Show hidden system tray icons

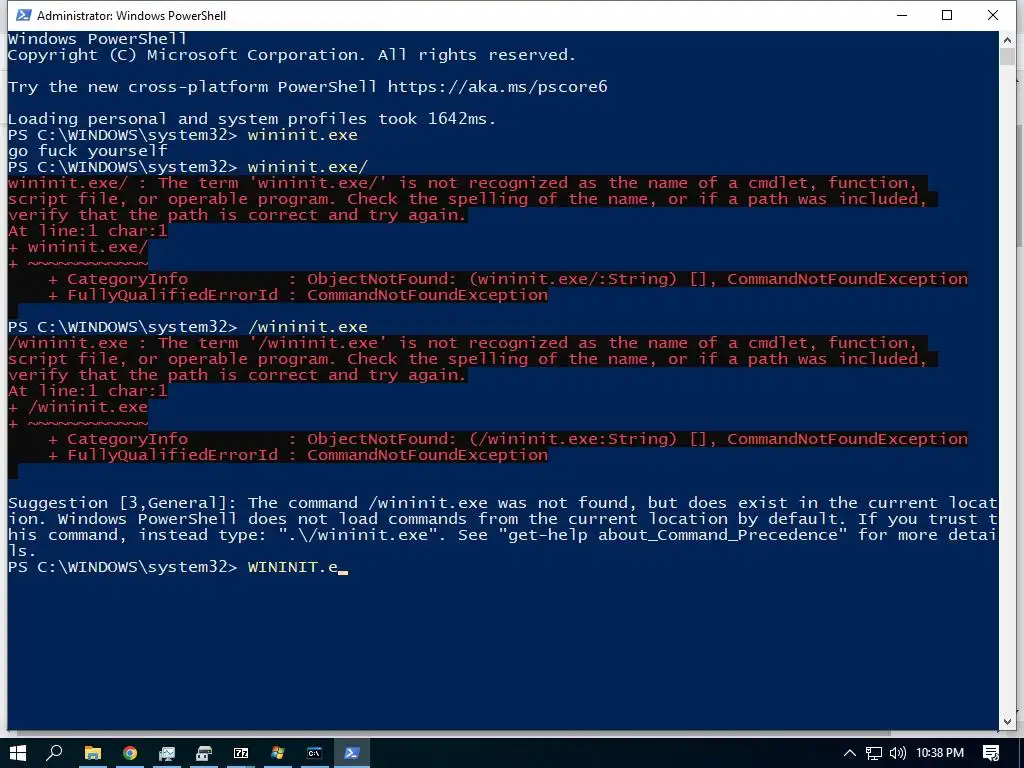(849, 753)
